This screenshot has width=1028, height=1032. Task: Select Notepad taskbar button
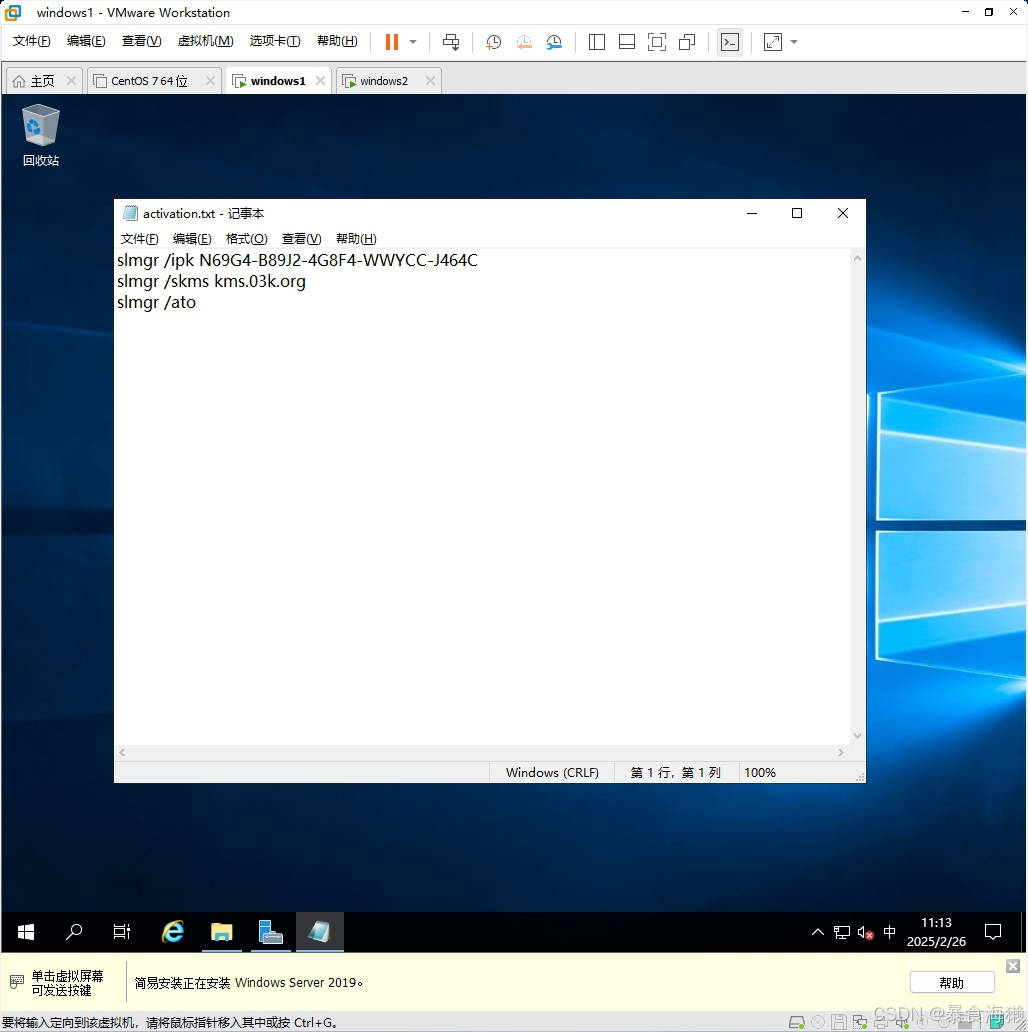(319, 932)
